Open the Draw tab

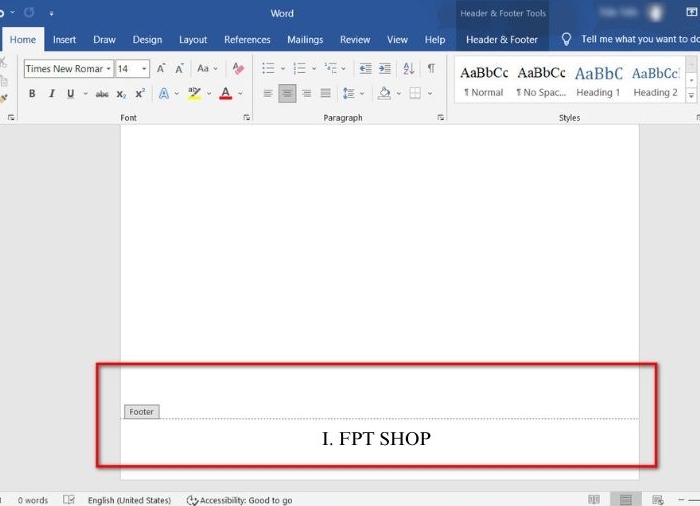[104, 40]
